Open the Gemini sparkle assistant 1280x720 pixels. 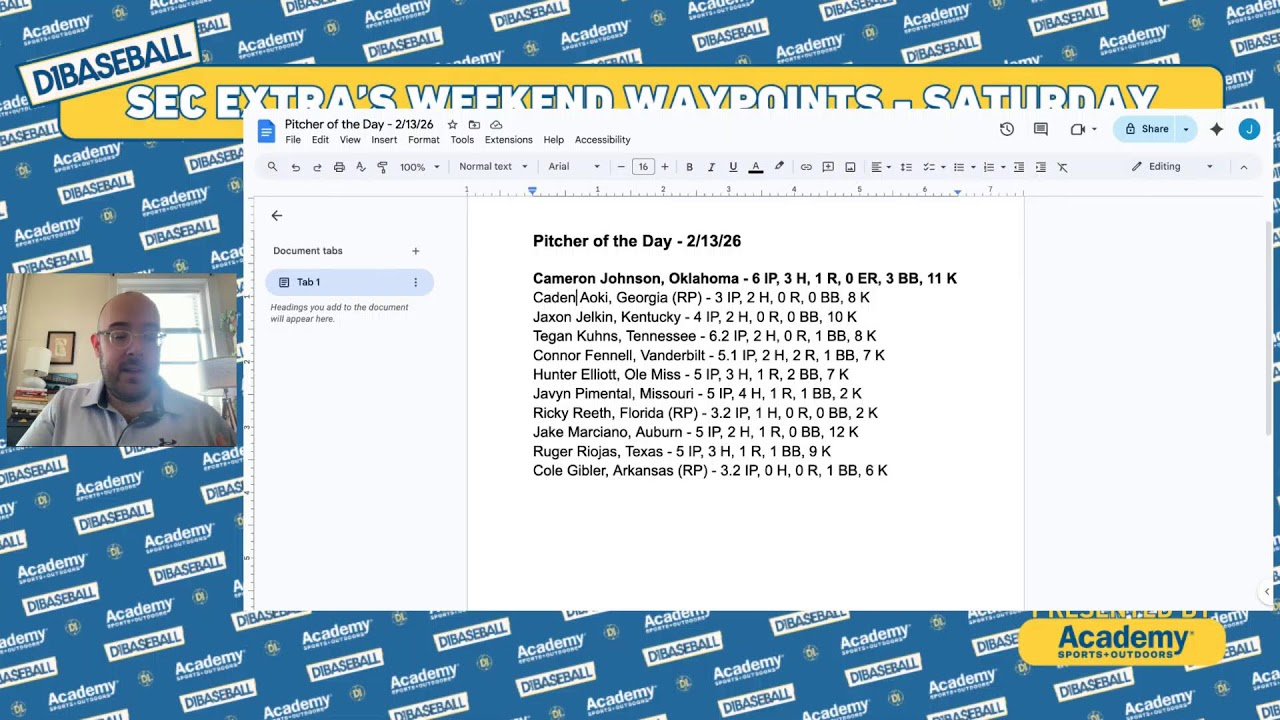tap(1217, 129)
